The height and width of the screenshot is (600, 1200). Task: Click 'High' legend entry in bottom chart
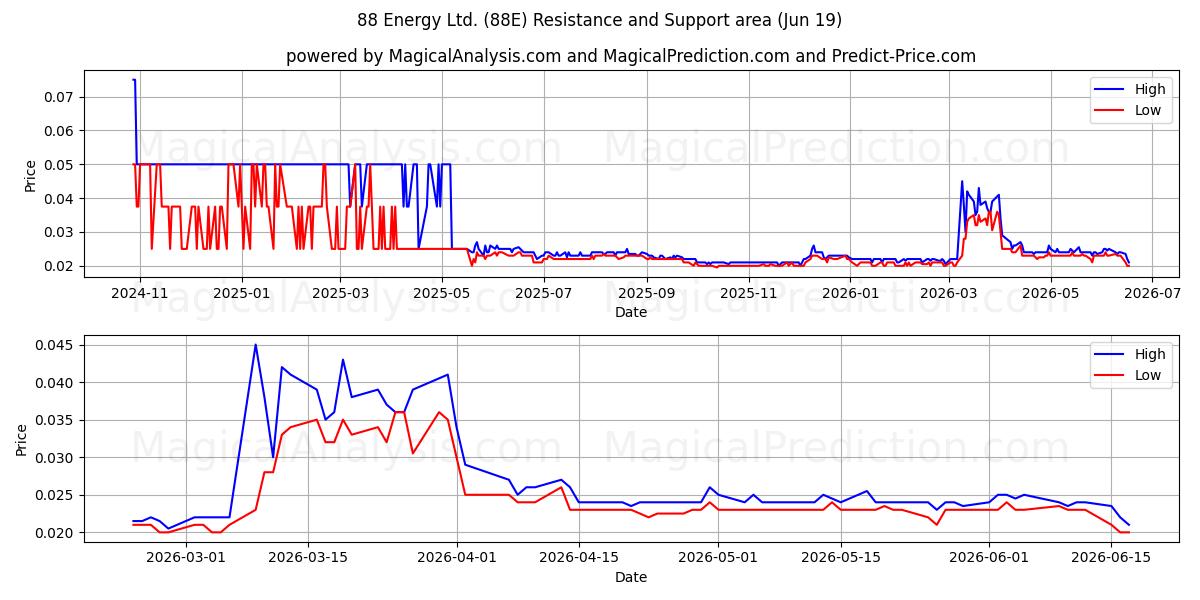[x=1150, y=354]
